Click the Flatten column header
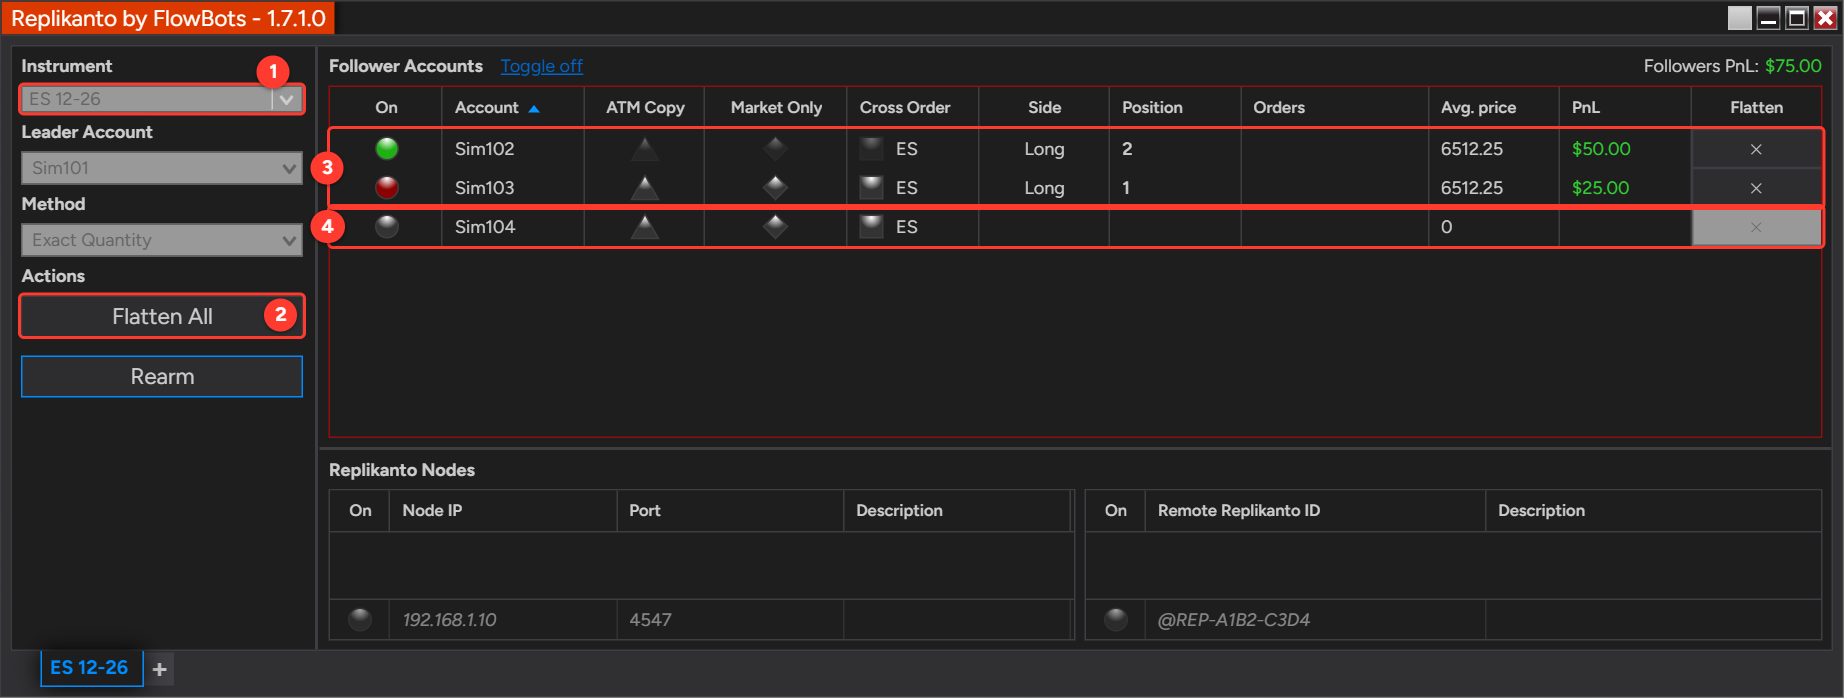Viewport: 1844px width, 698px height. 1756,107
